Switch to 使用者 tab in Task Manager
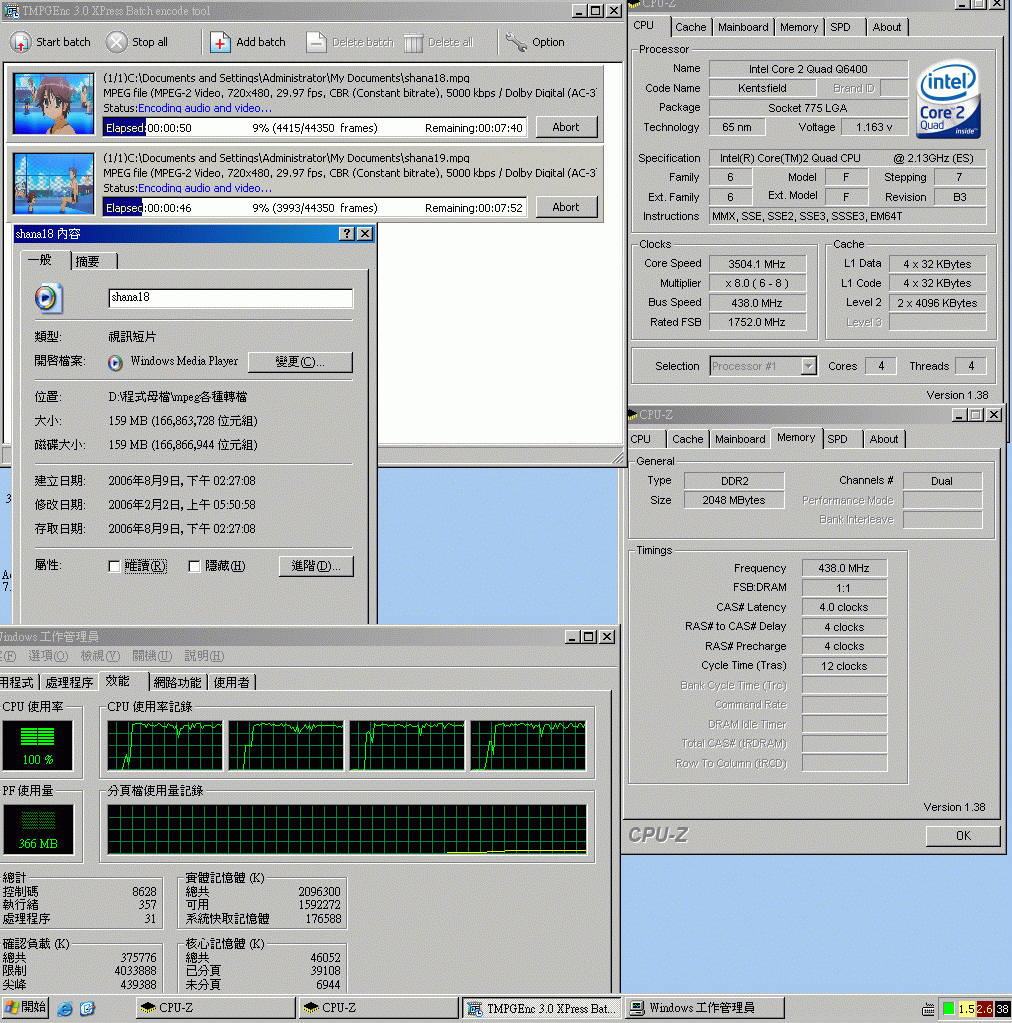 coord(231,682)
